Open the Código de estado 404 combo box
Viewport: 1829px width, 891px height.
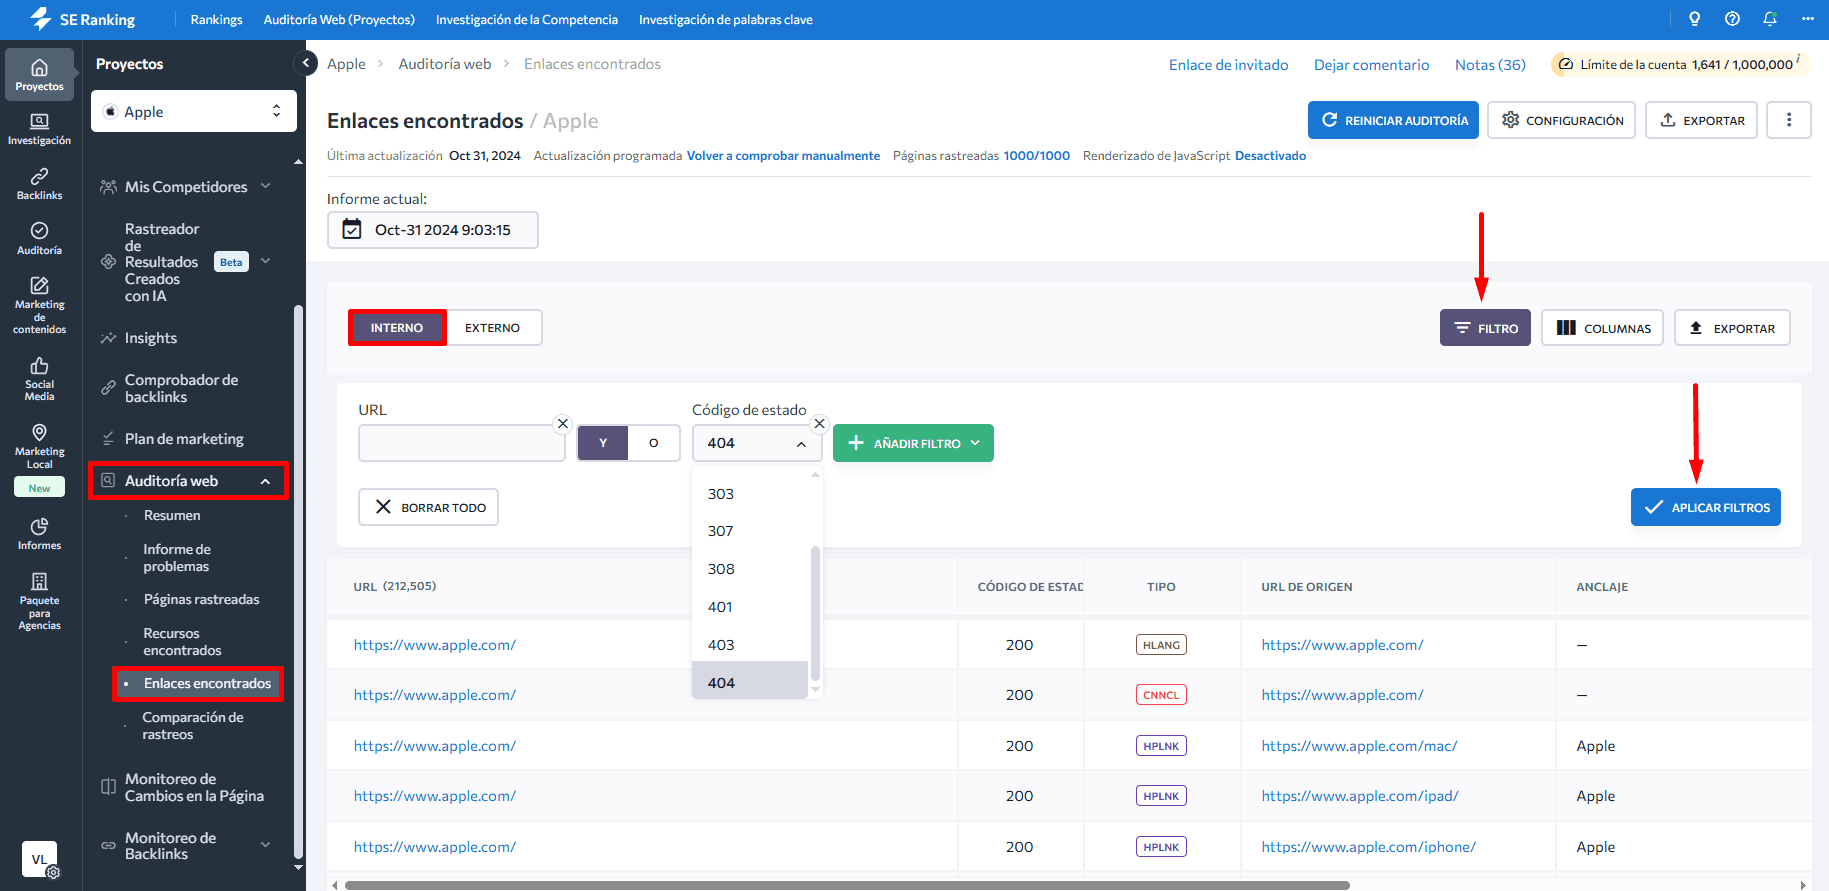click(x=756, y=443)
